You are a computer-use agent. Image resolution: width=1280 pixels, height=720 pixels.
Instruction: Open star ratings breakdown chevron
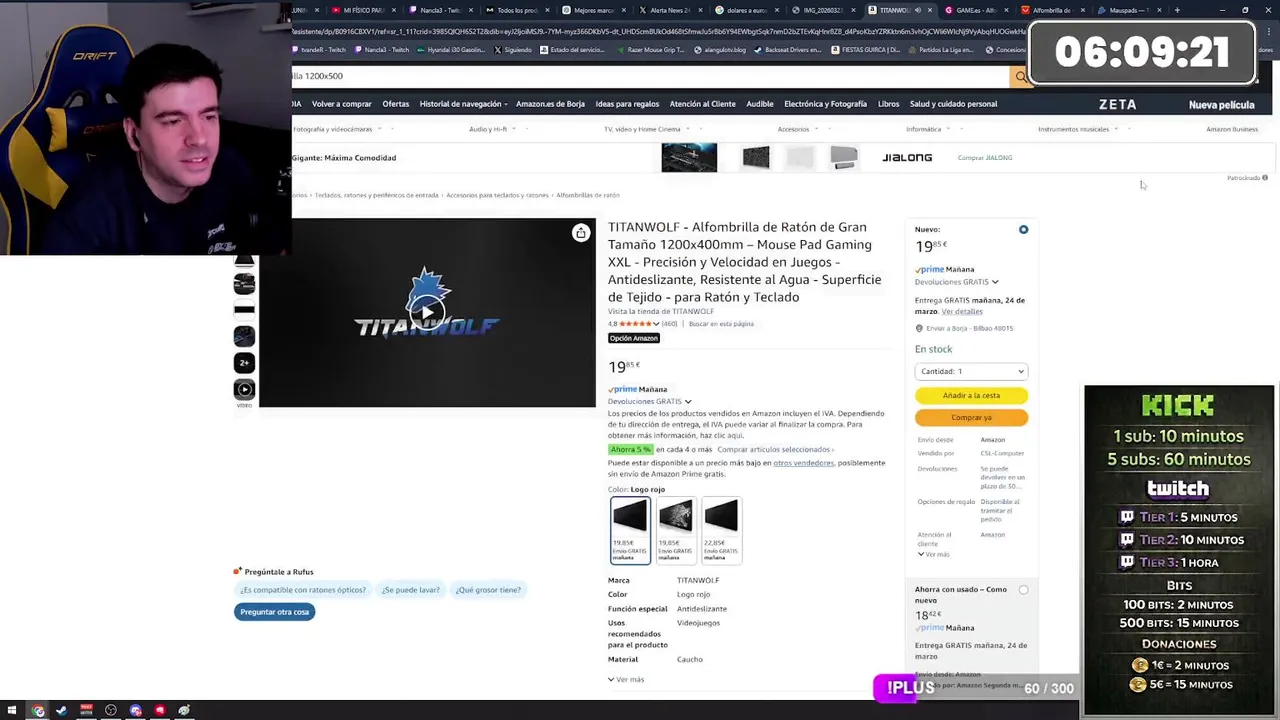coord(656,324)
